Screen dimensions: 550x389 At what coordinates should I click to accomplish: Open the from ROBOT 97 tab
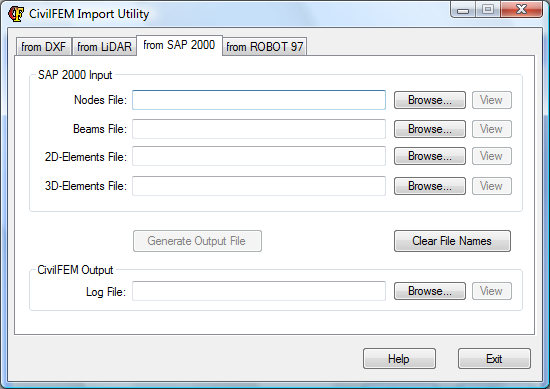pos(264,47)
